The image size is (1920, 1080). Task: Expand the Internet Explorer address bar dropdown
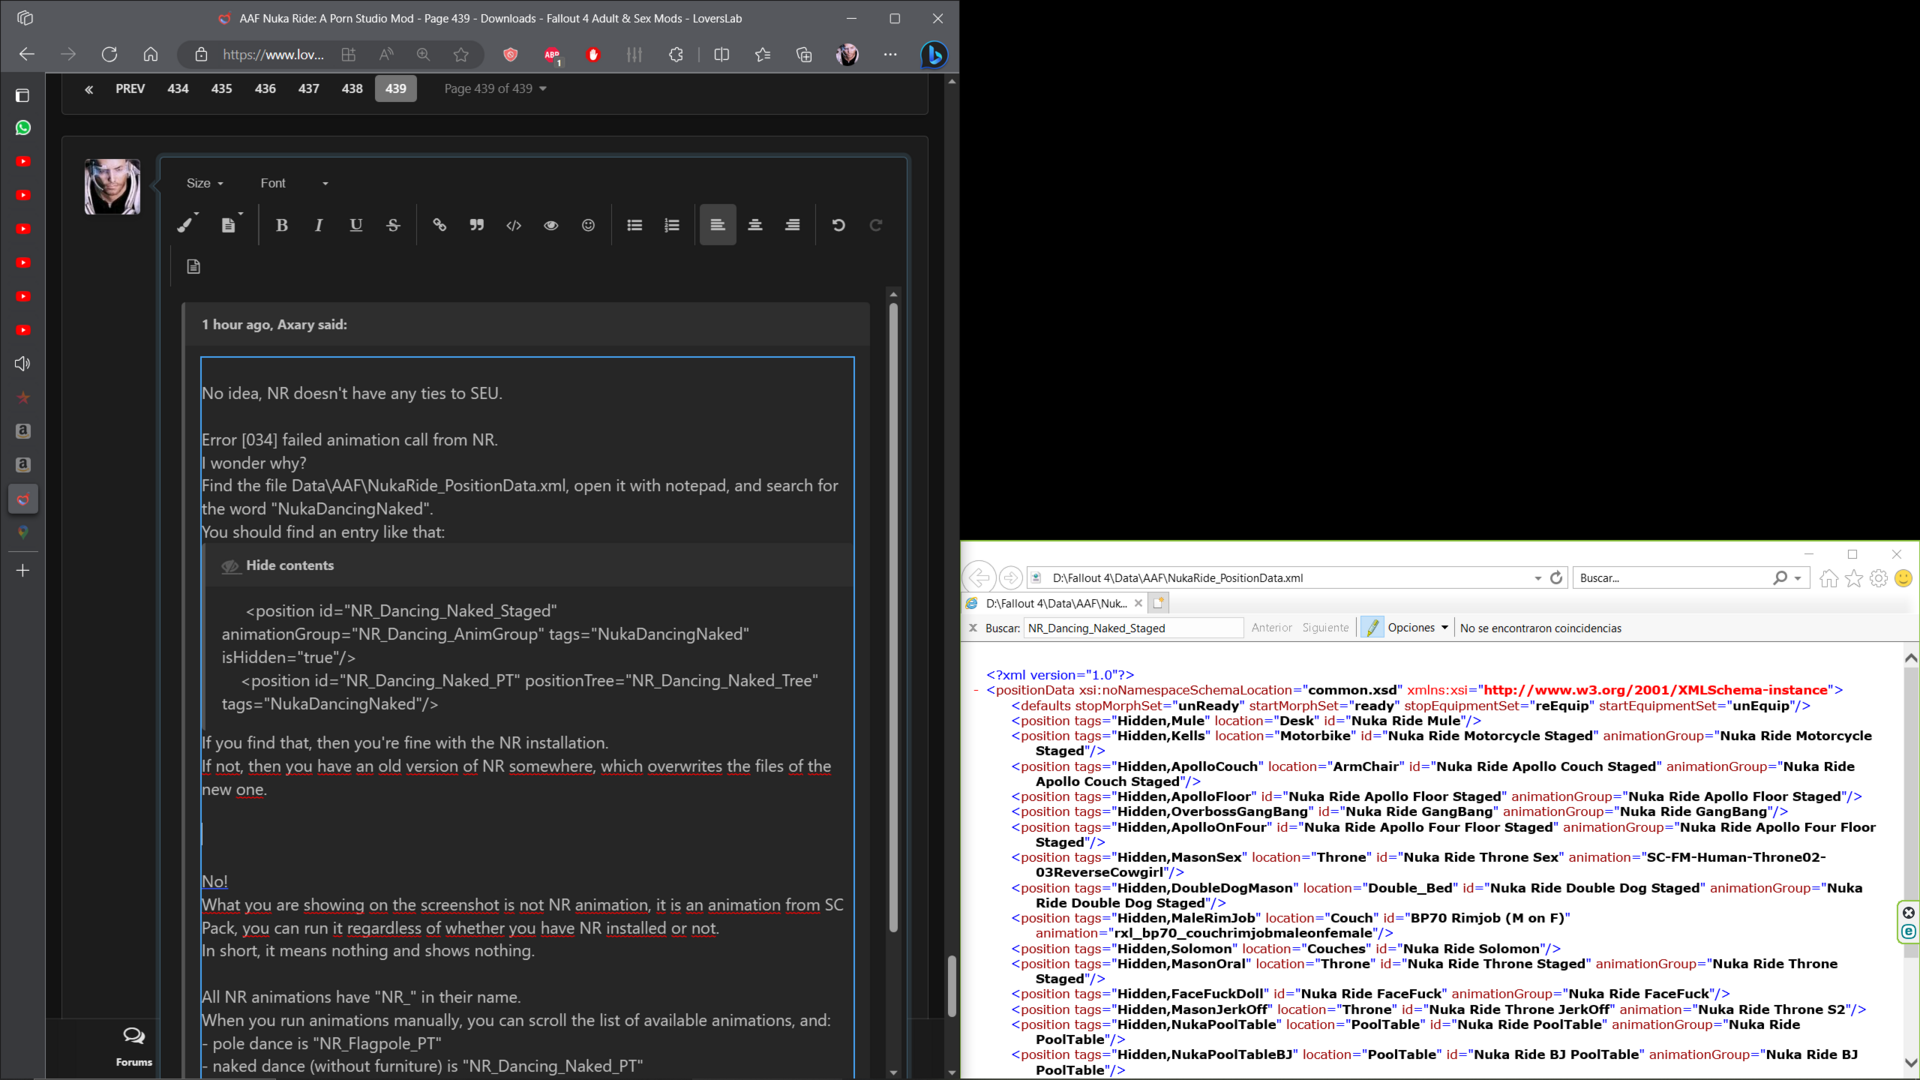(1537, 578)
